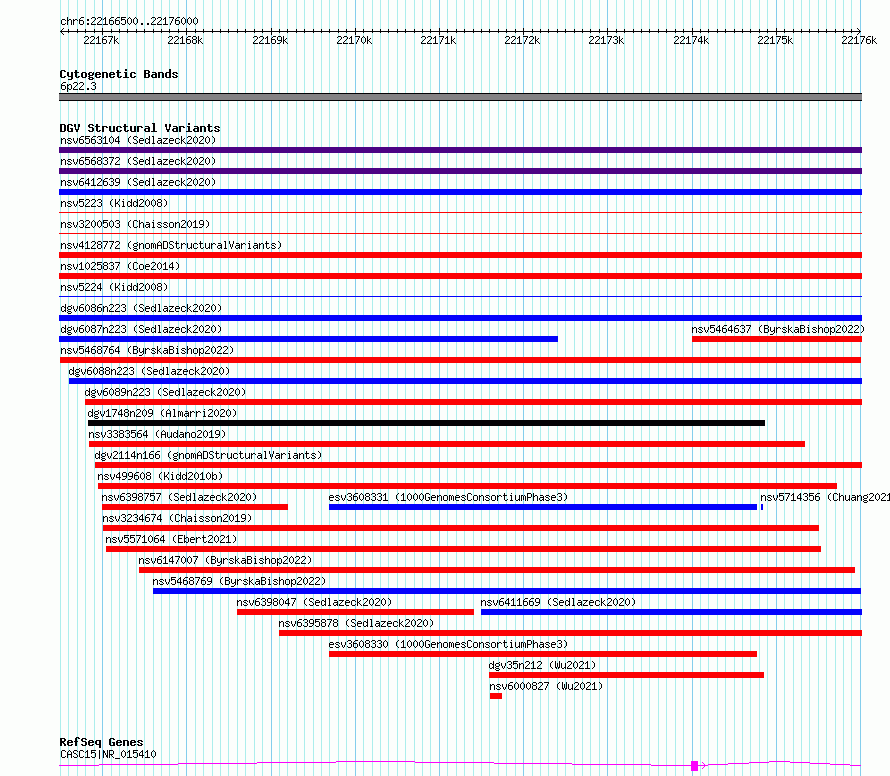Click the black dgv1748n209 (Almarri2020) bar
The width and height of the screenshot is (890, 776).
pyautogui.click(x=426, y=423)
